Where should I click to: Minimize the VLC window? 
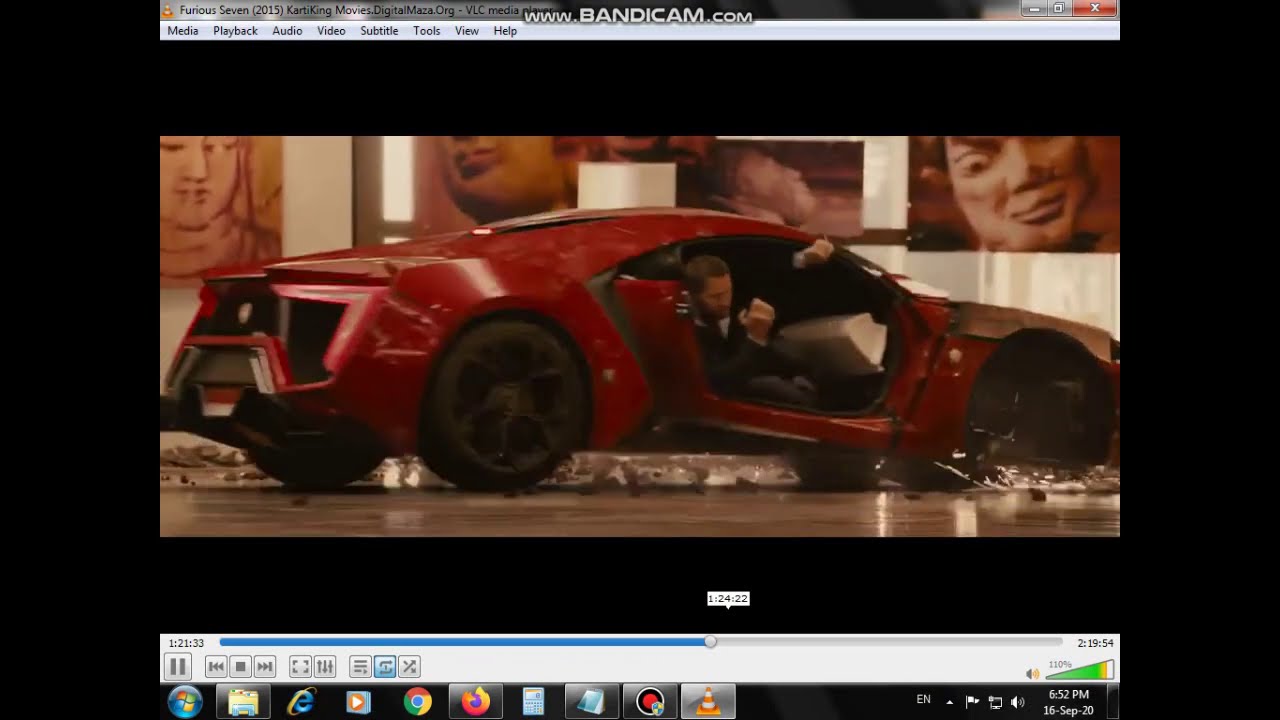[1034, 9]
